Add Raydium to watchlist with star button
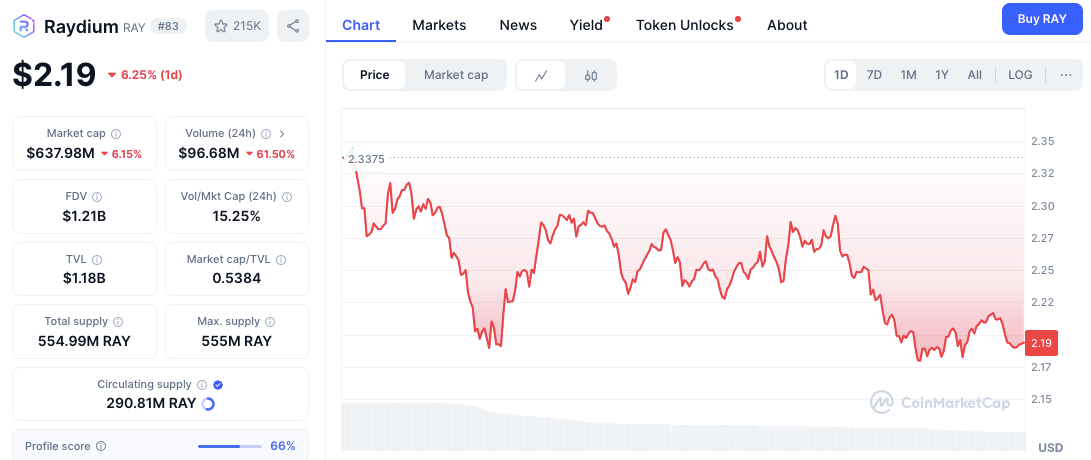This screenshot has width=1091, height=460. point(237,26)
